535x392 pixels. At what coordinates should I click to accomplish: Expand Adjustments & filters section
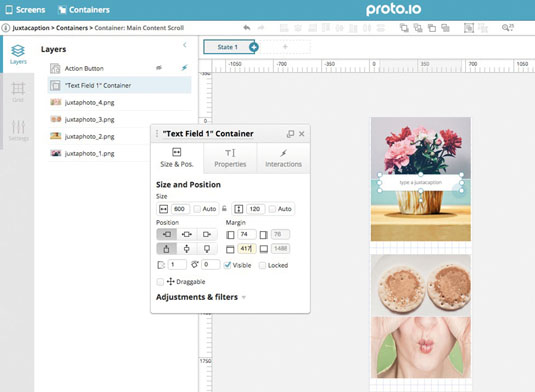[201, 297]
